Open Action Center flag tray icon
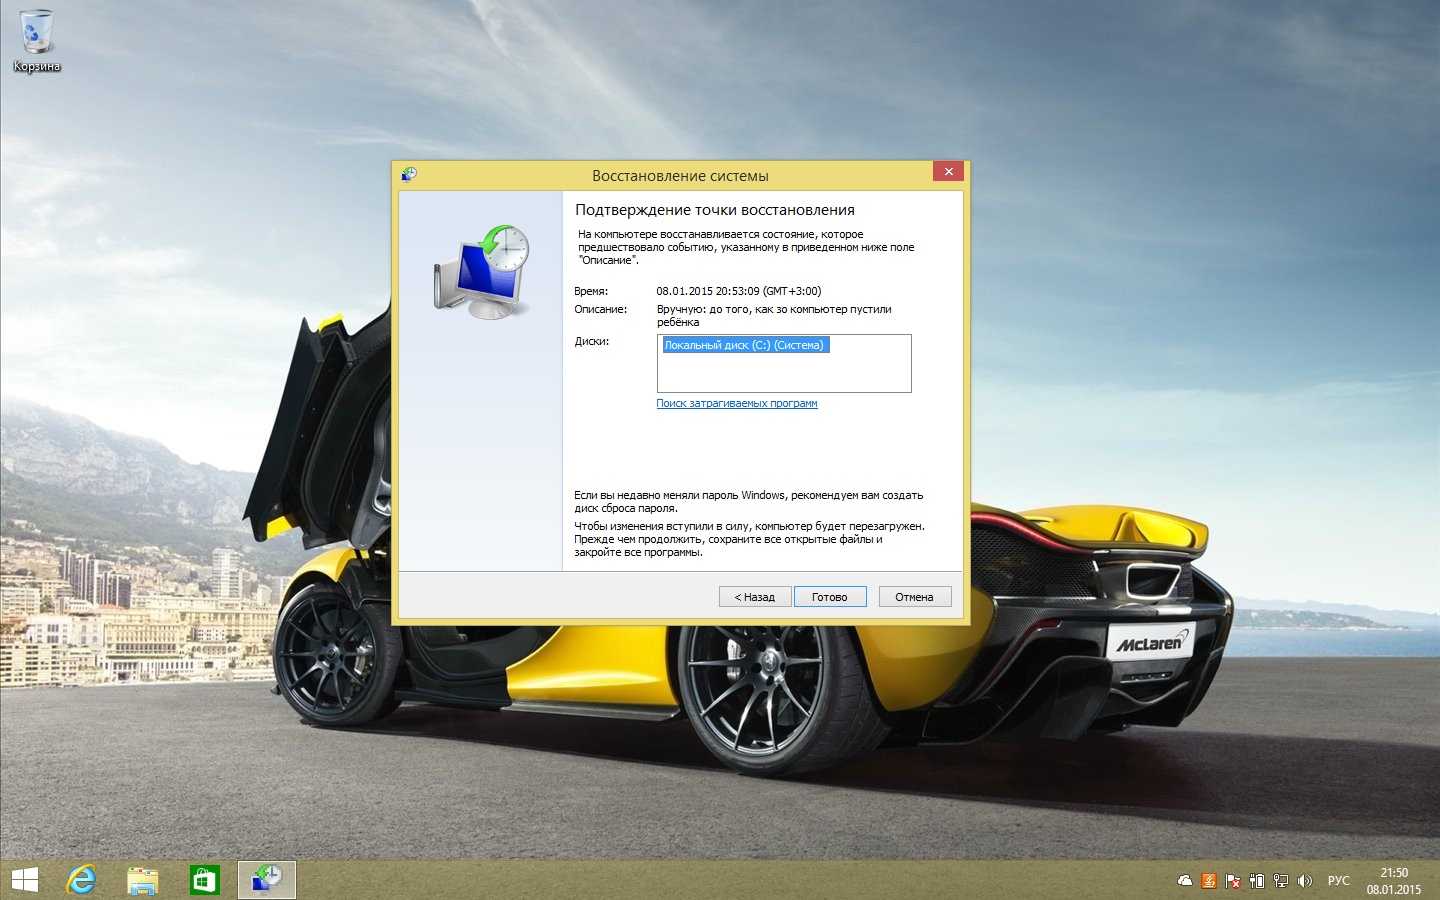 tap(1233, 881)
